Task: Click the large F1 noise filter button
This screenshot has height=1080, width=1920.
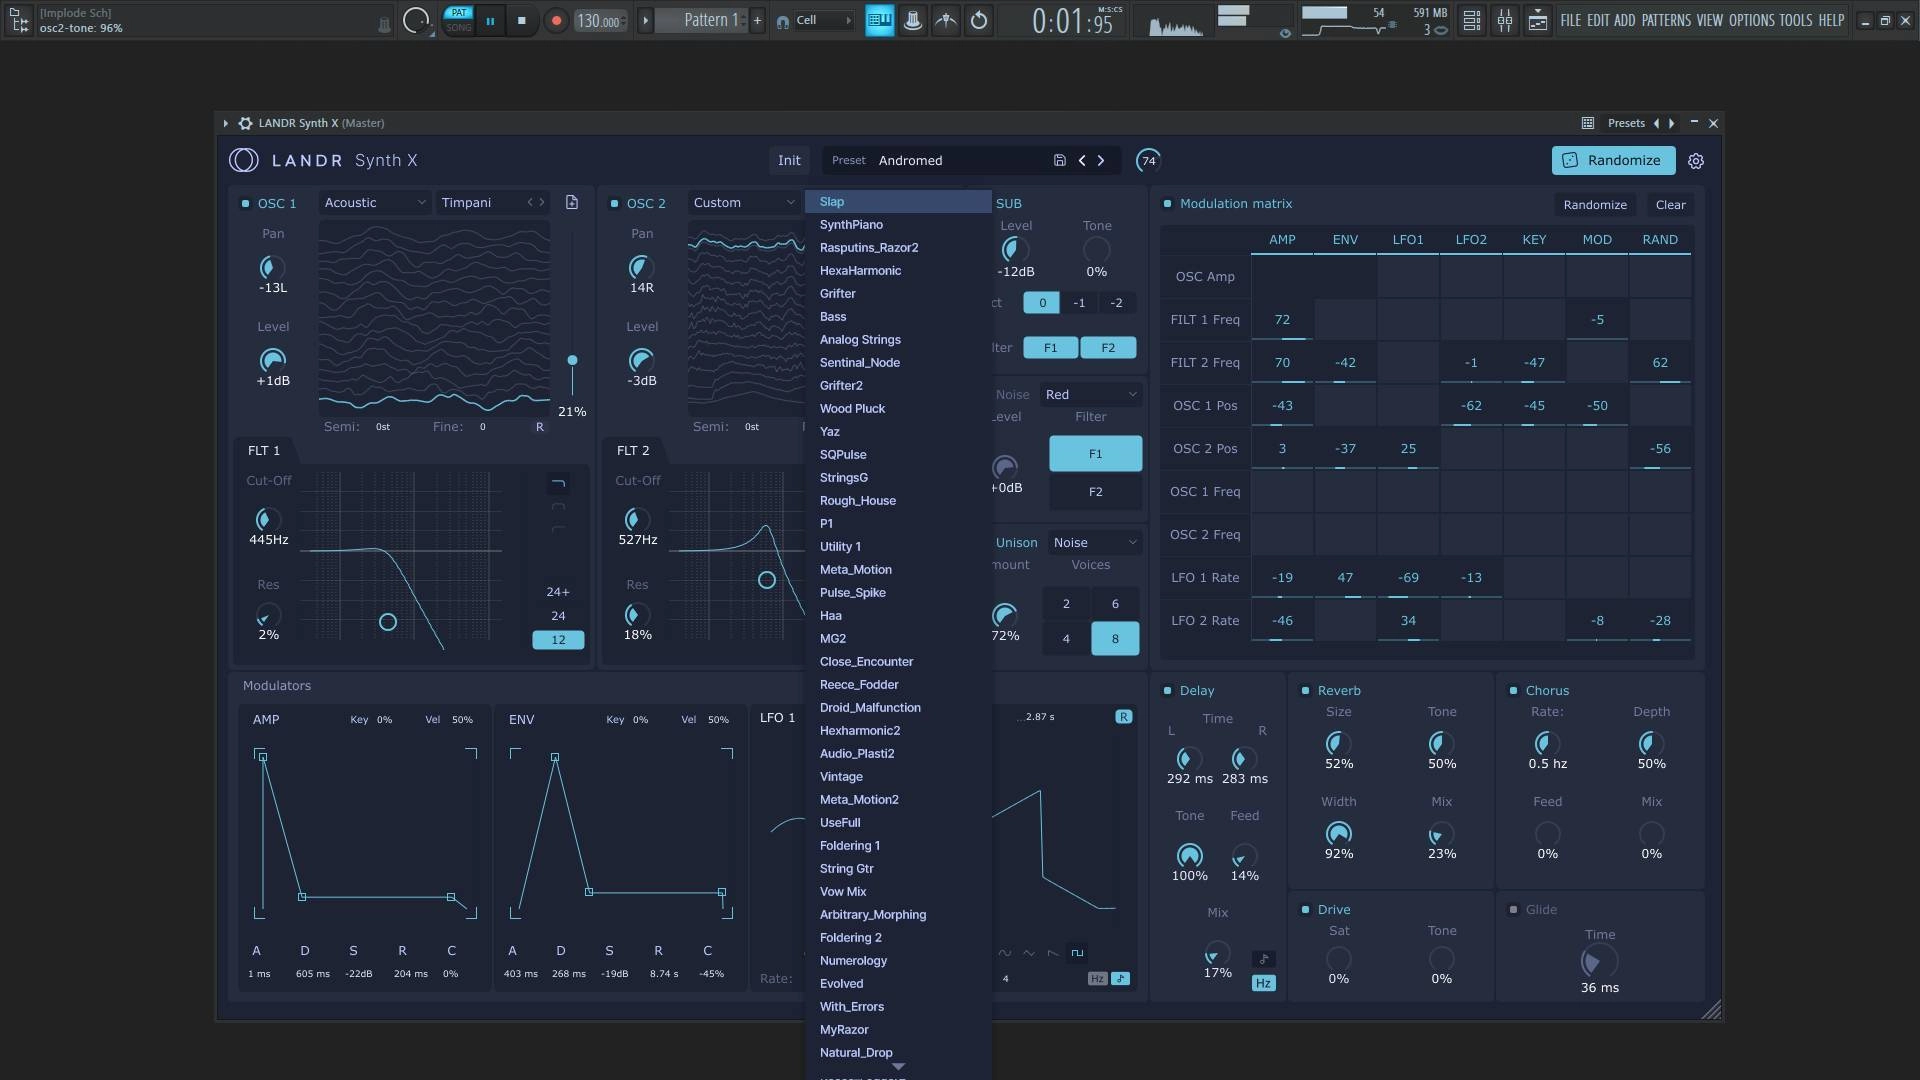Action: [x=1095, y=454]
